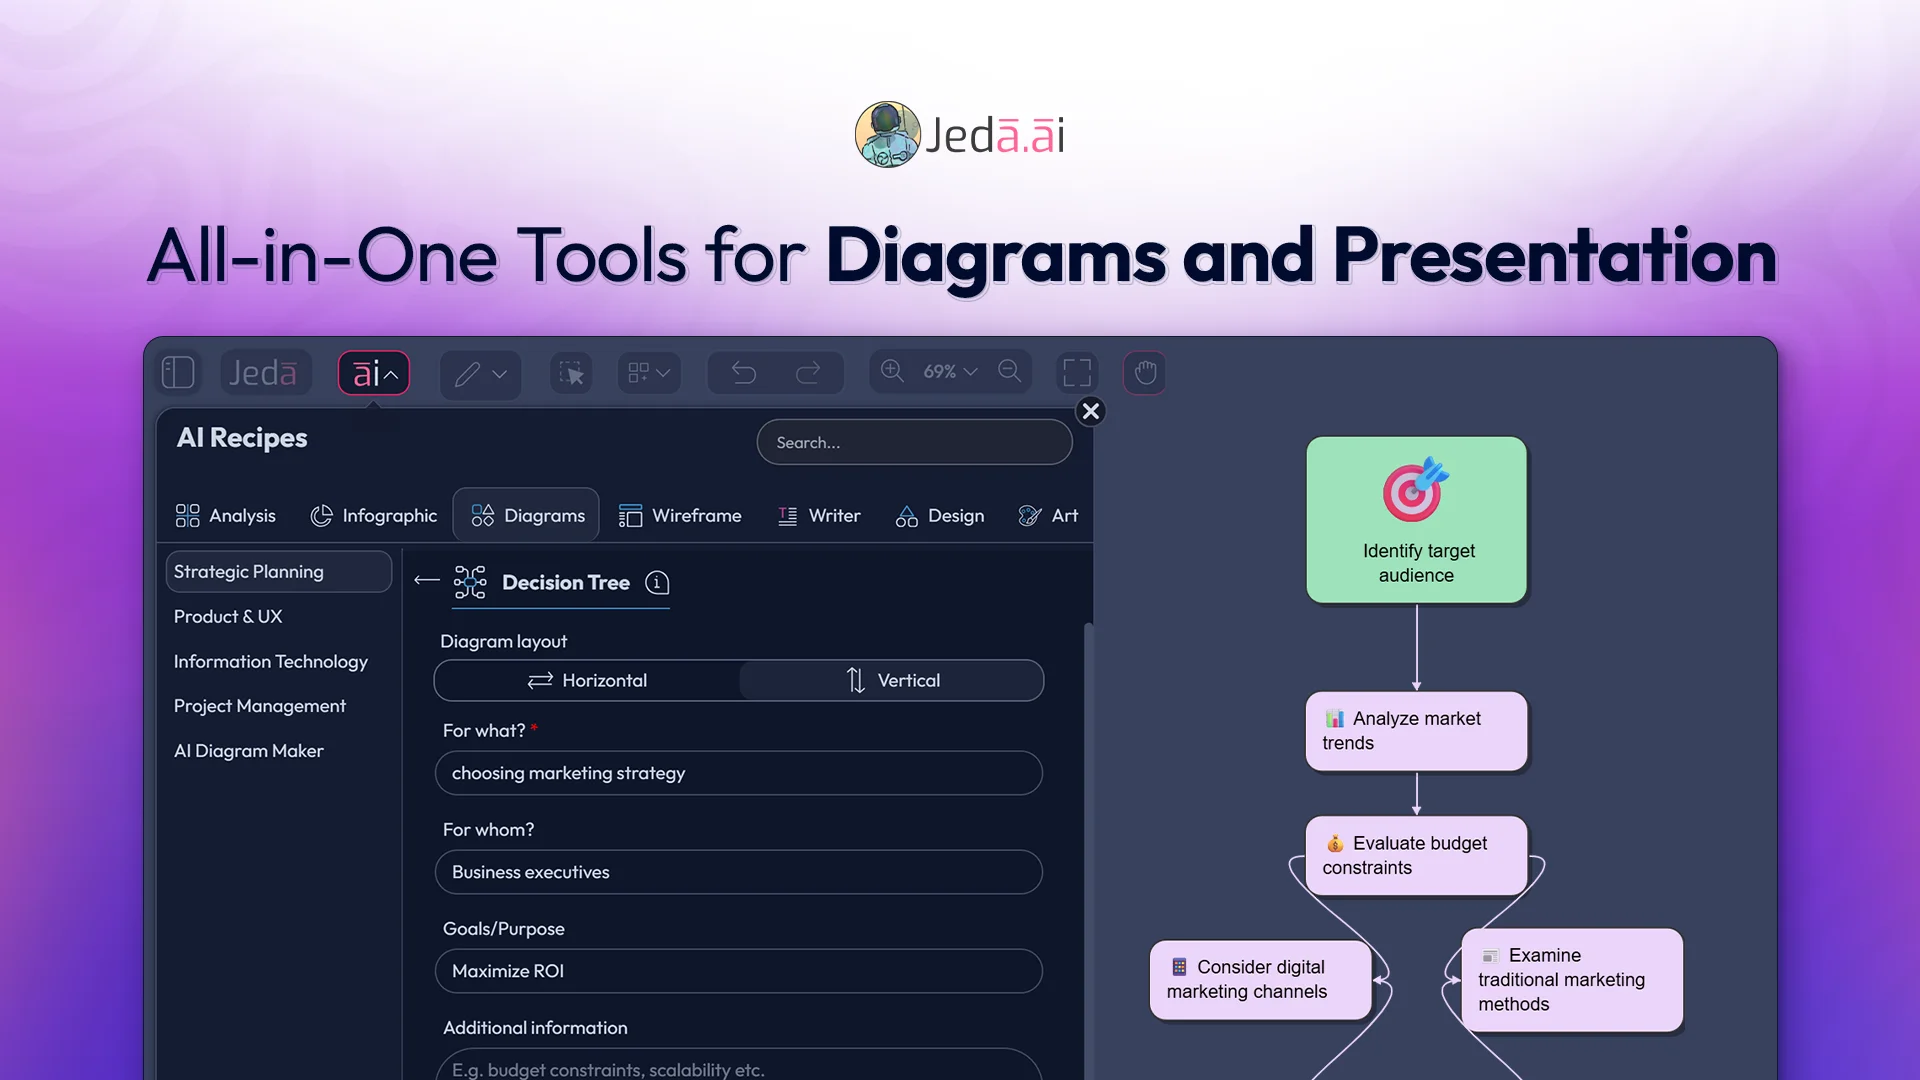
Task: Click the lasso selection tool icon
Action: click(x=570, y=372)
